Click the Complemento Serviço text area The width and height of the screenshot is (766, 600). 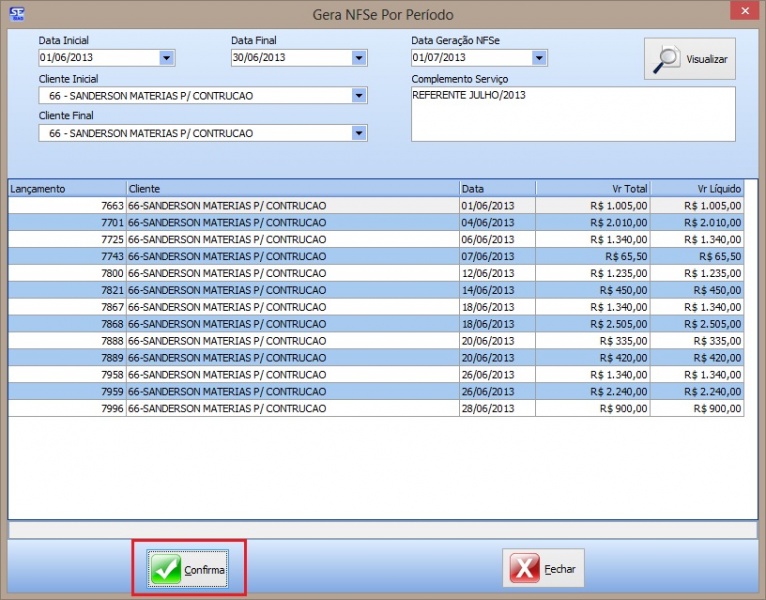[x=572, y=113]
